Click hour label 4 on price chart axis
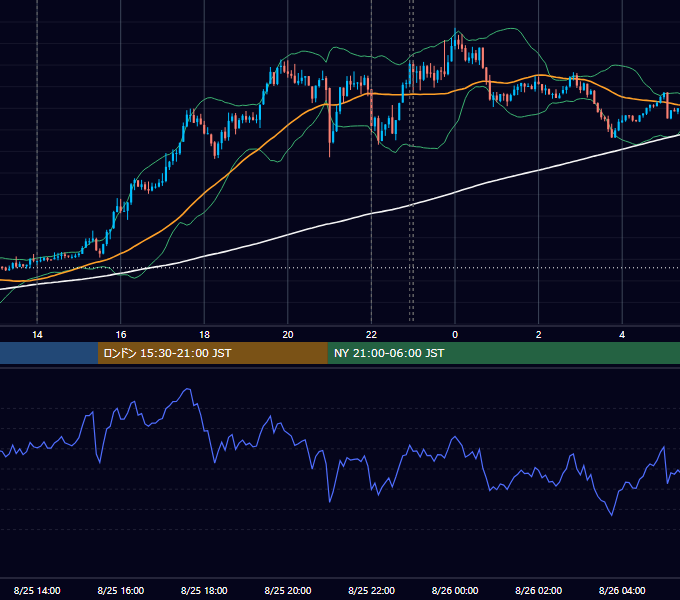Viewport: 680px width, 600px height. (622, 335)
